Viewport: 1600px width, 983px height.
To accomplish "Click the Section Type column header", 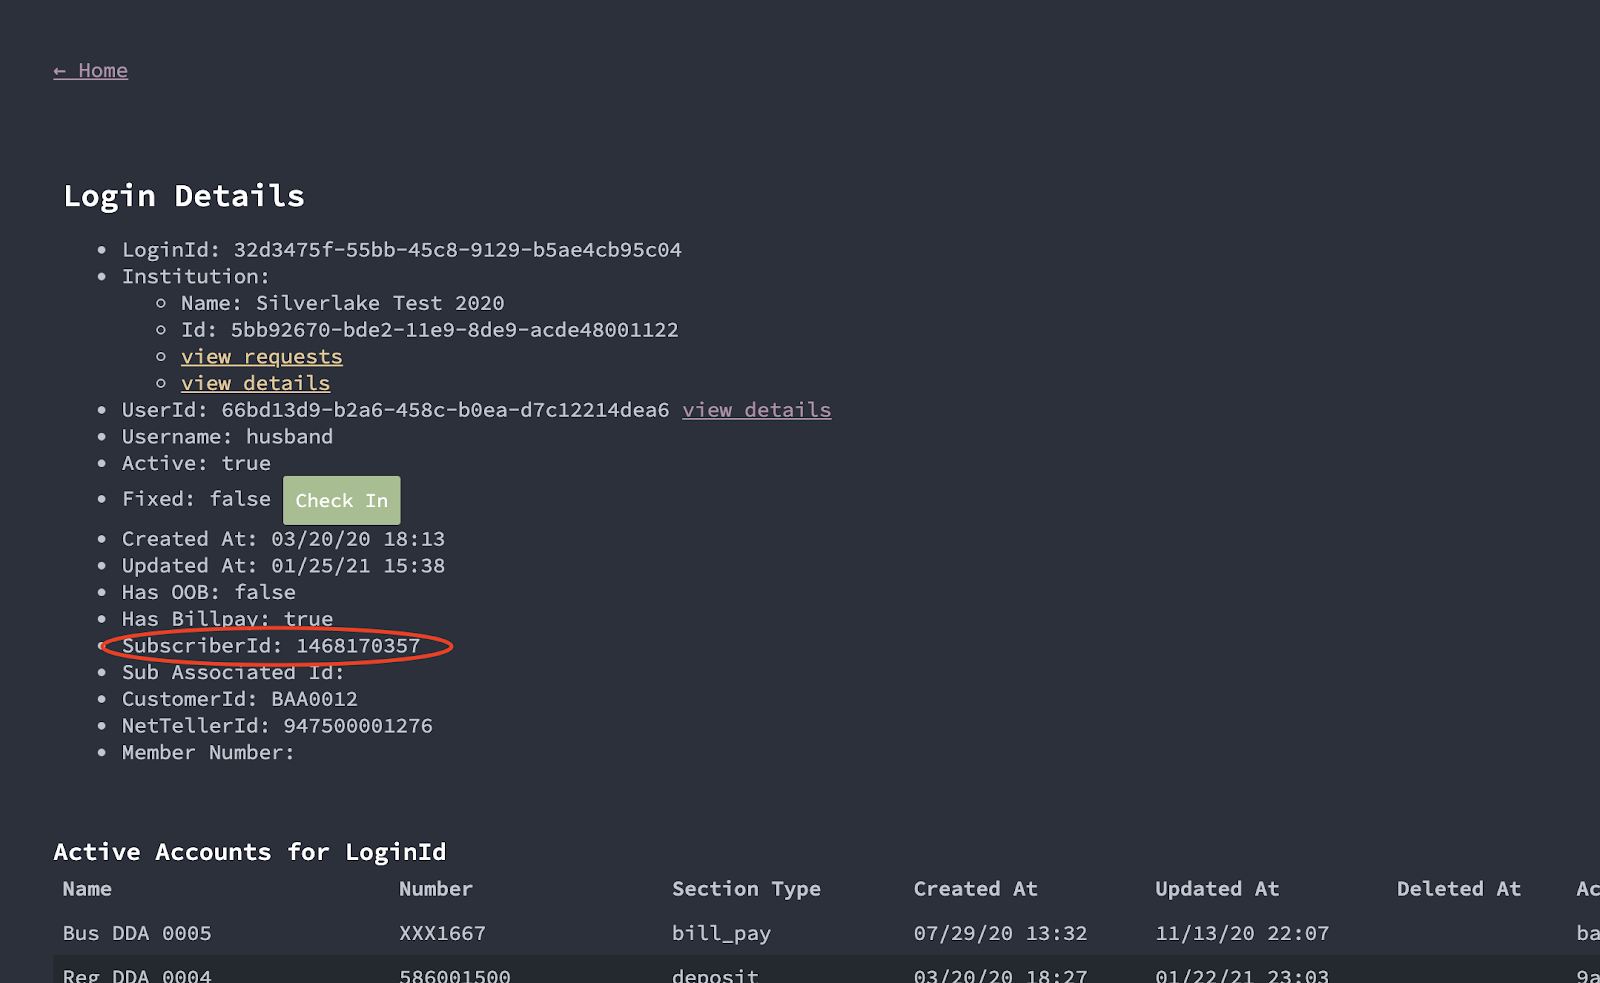I will coord(746,889).
